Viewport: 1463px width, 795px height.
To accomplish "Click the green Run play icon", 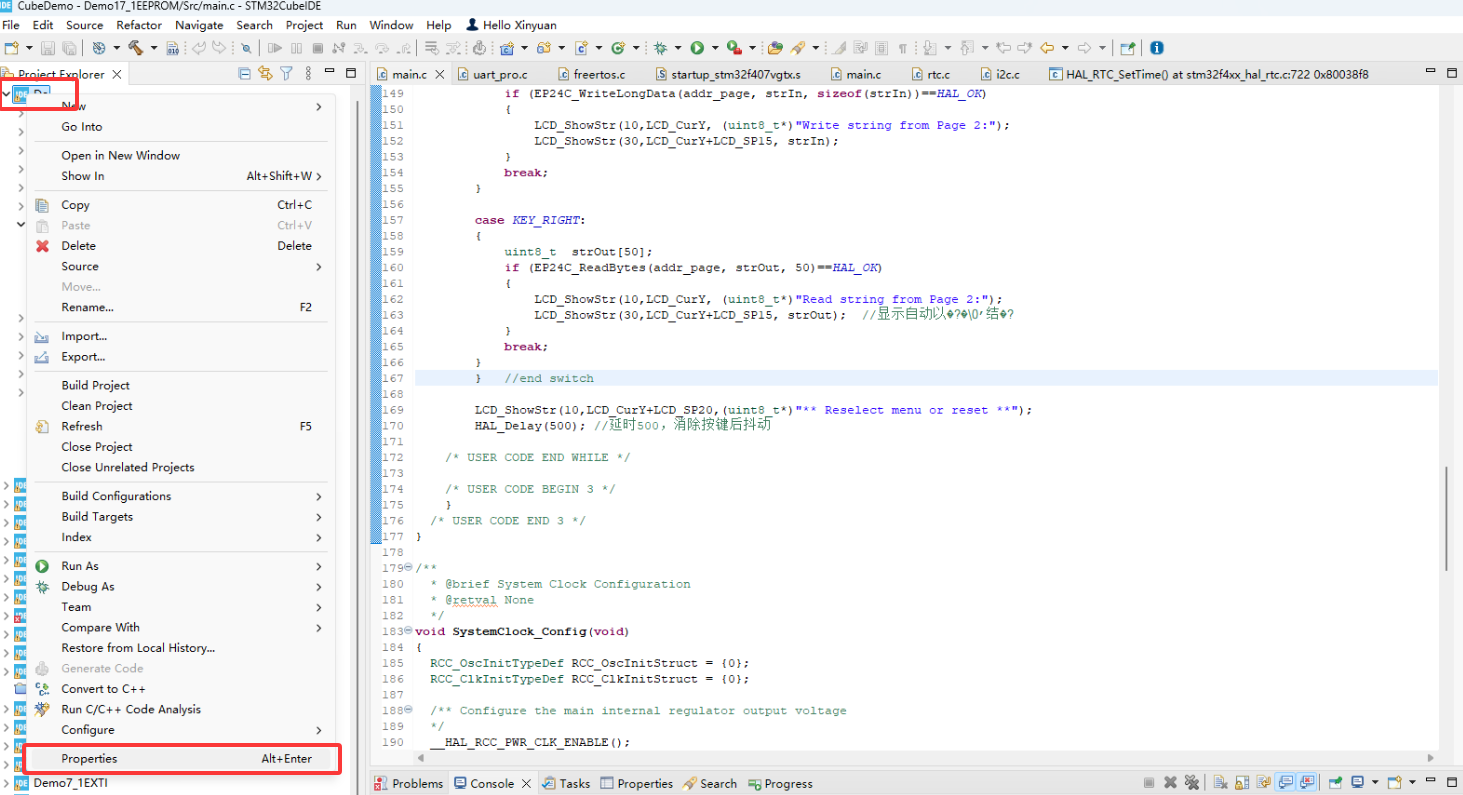I will tap(697, 48).
